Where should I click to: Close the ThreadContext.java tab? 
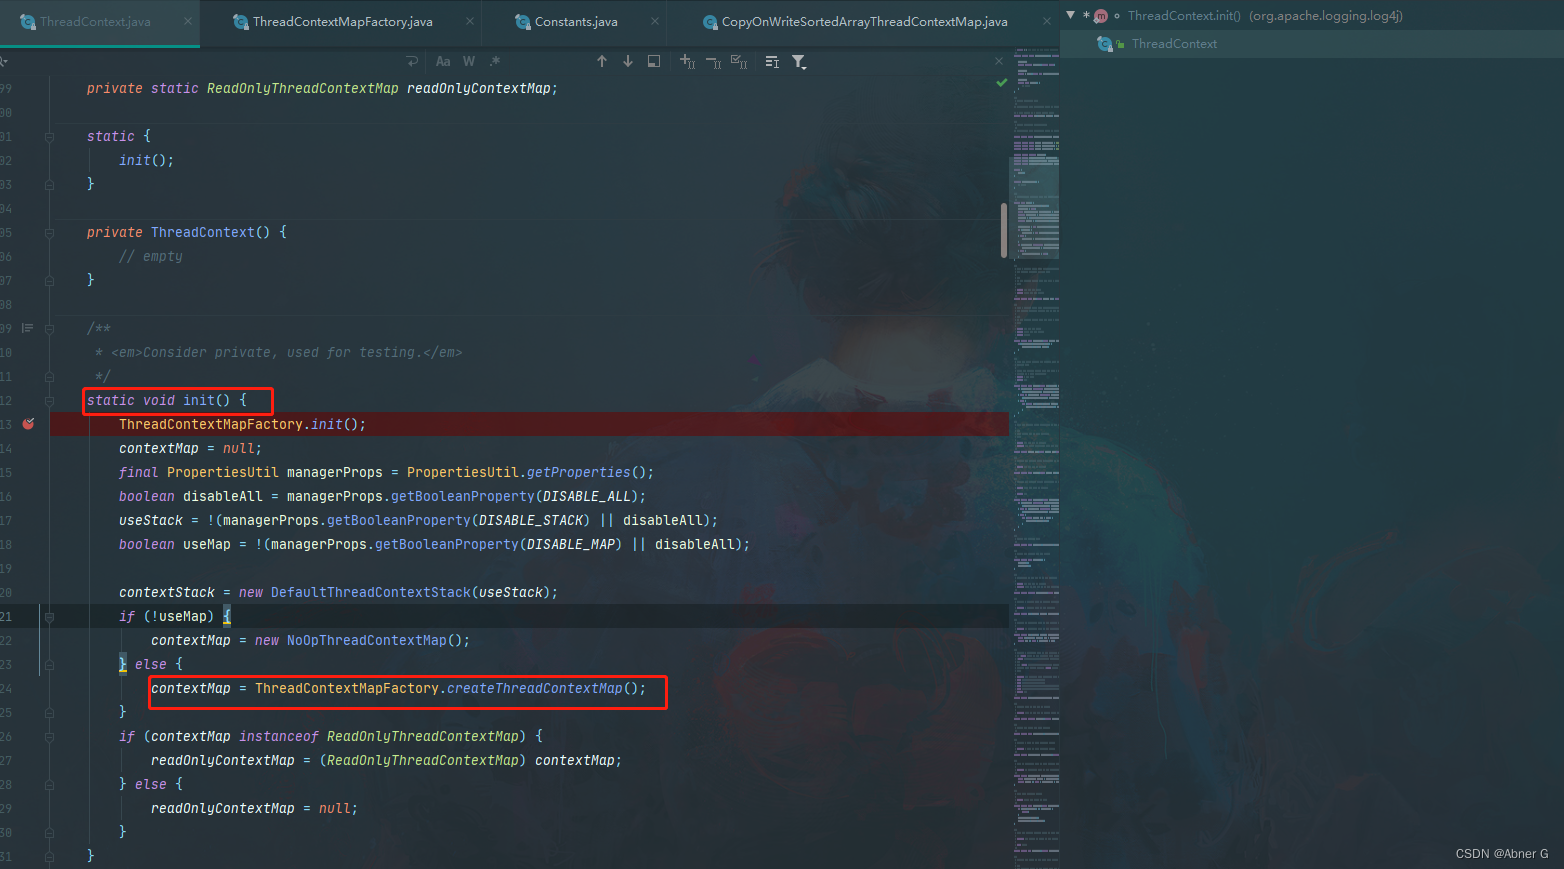[x=187, y=22]
